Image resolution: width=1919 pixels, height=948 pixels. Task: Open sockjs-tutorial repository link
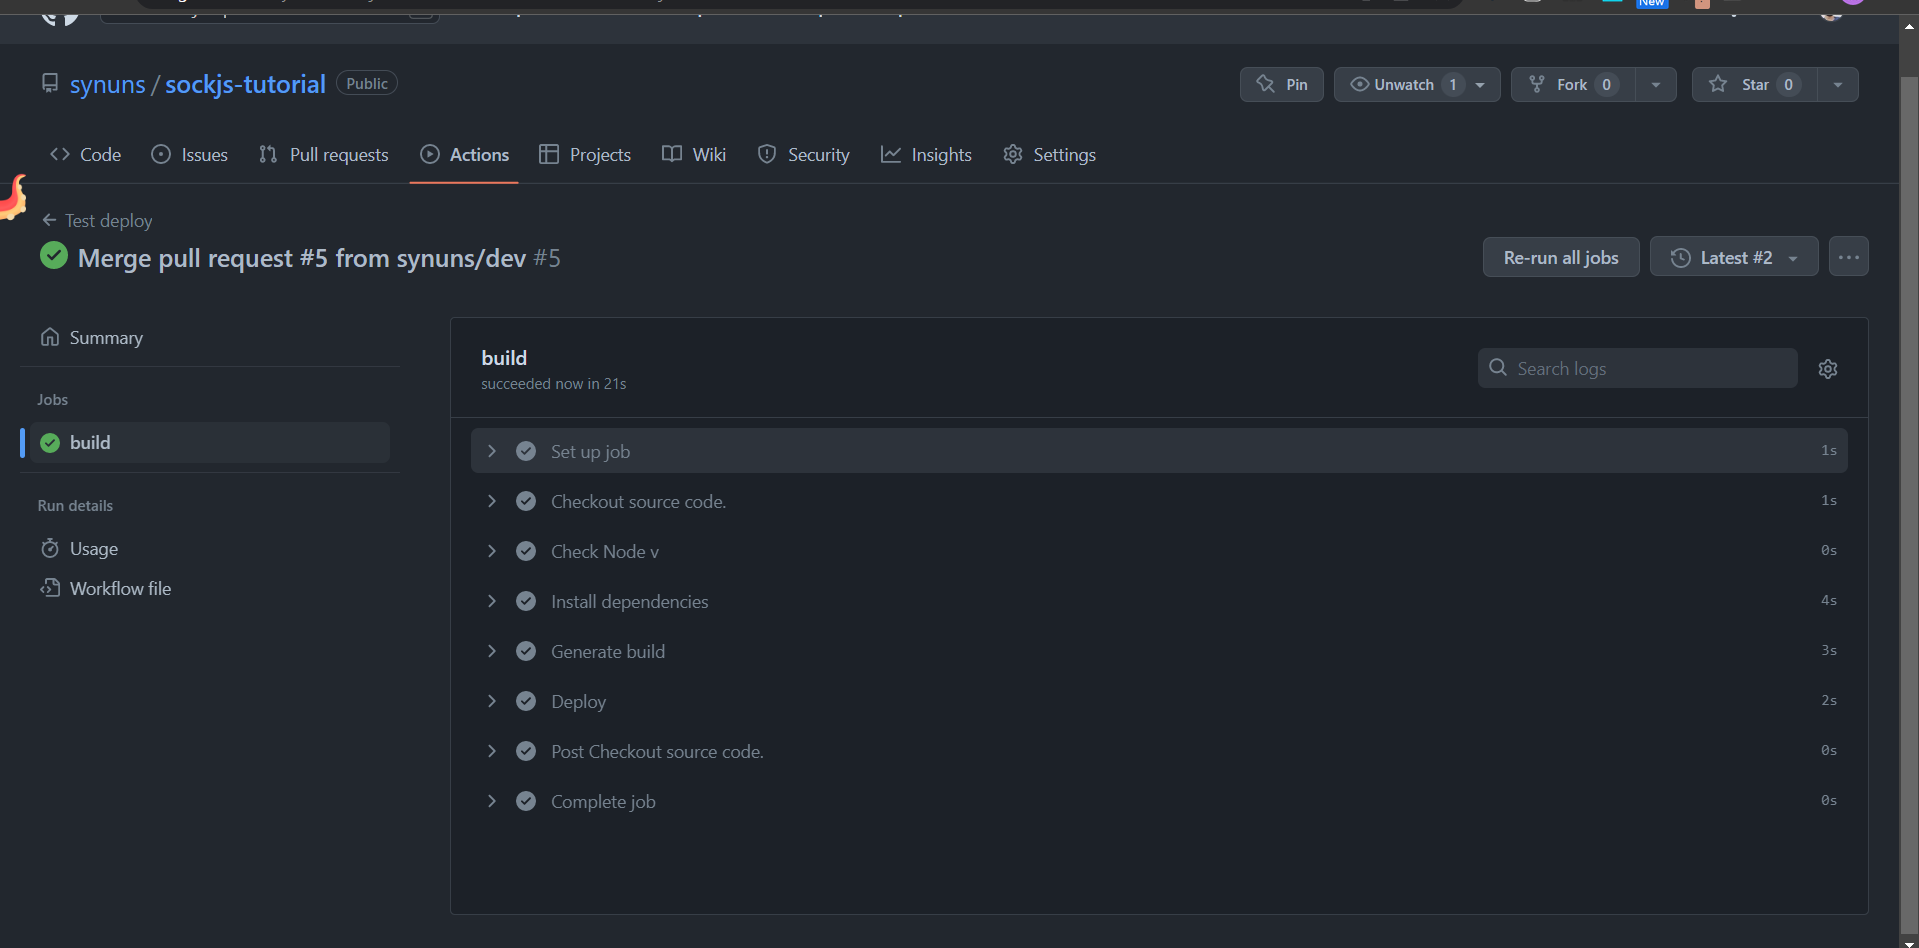[x=245, y=84]
